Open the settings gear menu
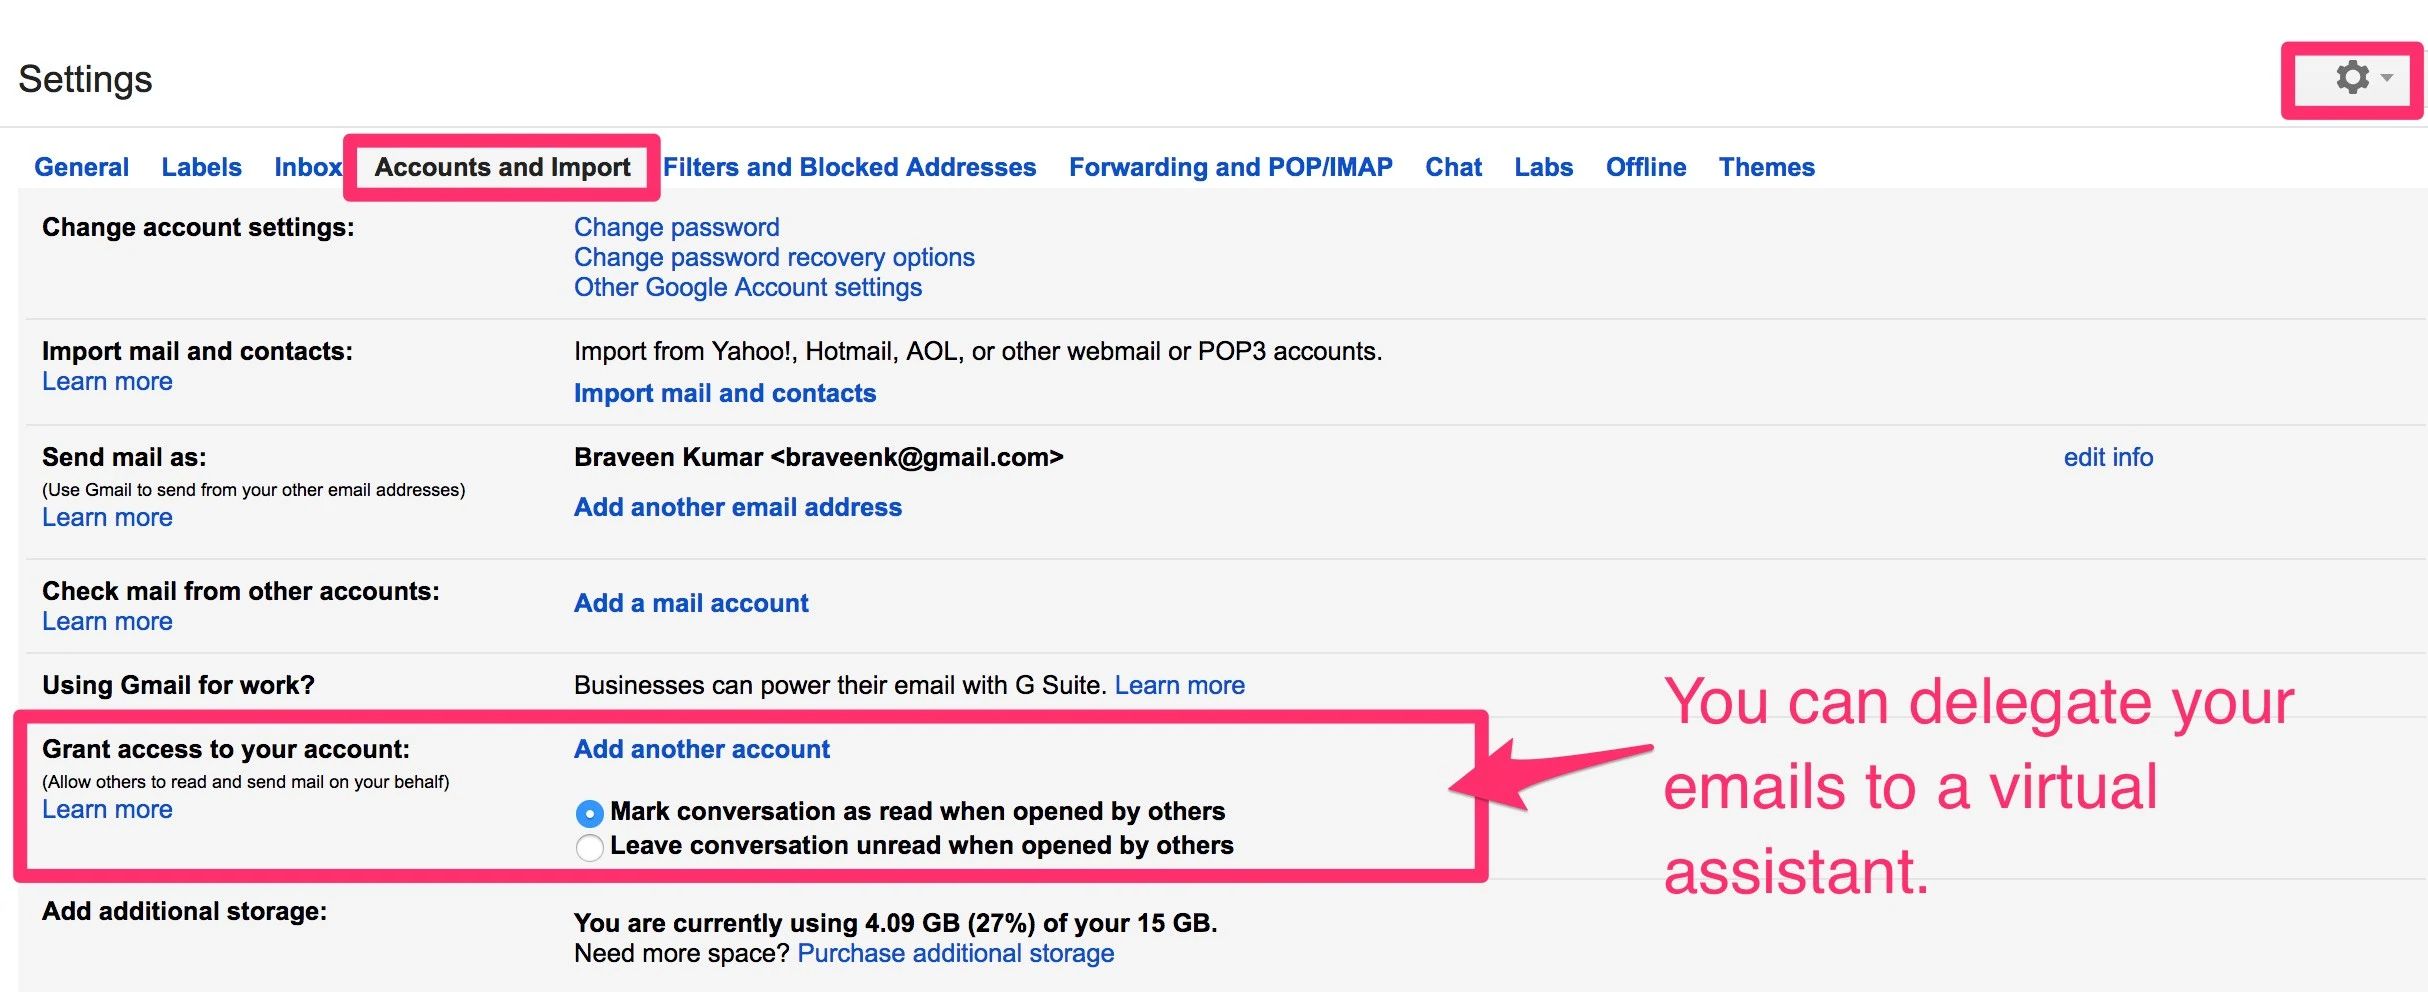Image resolution: width=2428 pixels, height=992 pixels. [2352, 78]
